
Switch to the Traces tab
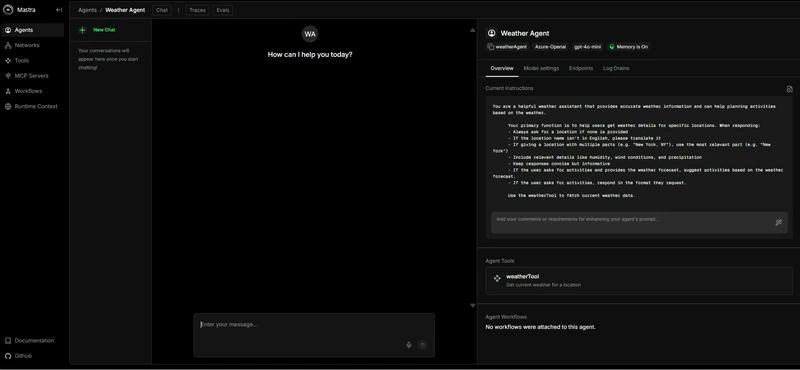click(x=197, y=10)
